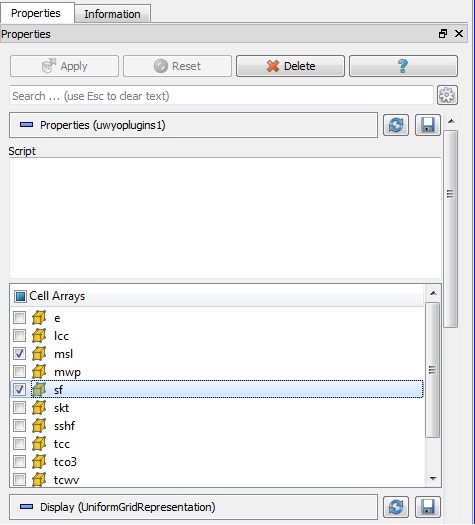The image size is (475, 525).
Task: Toggle all arrays via Cell Arrays header checkbox
Action: (20, 296)
